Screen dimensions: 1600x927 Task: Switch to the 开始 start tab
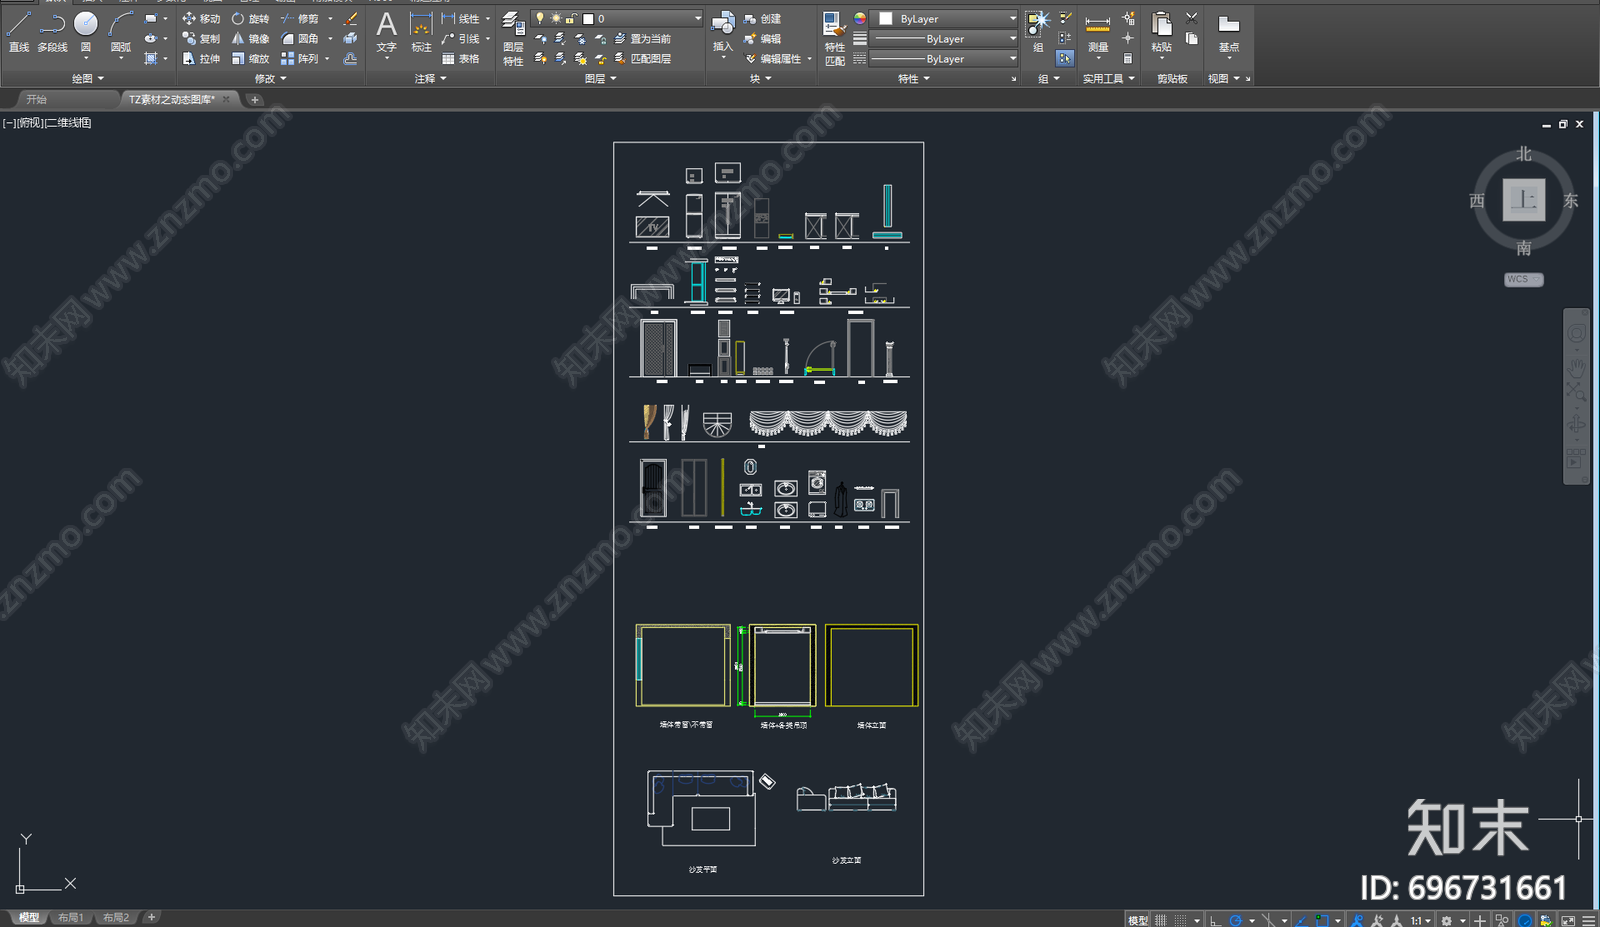click(x=36, y=99)
